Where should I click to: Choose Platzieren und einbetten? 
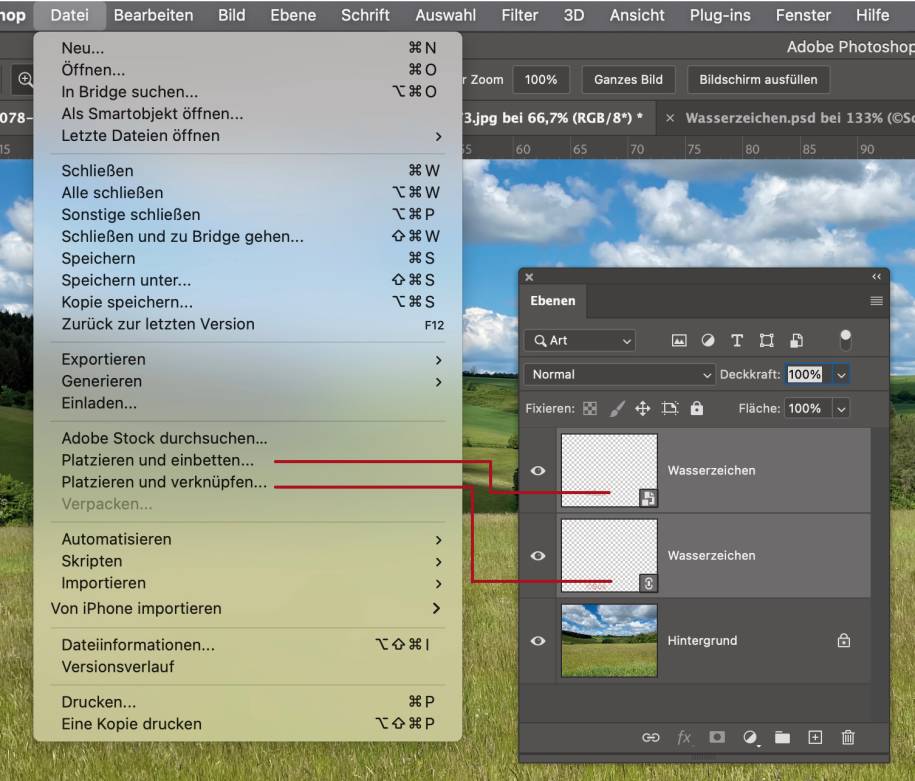pos(158,461)
